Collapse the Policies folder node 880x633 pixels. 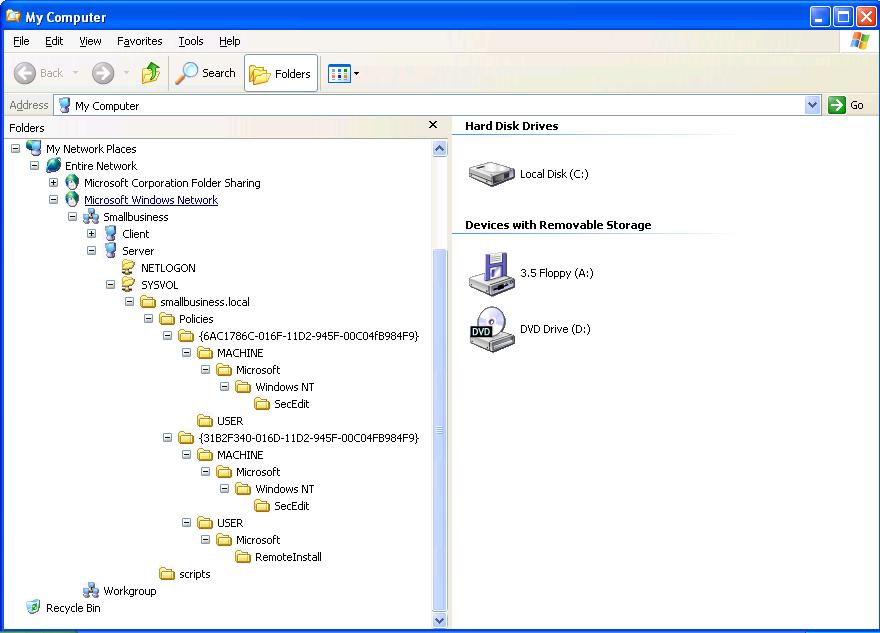coord(148,319)
